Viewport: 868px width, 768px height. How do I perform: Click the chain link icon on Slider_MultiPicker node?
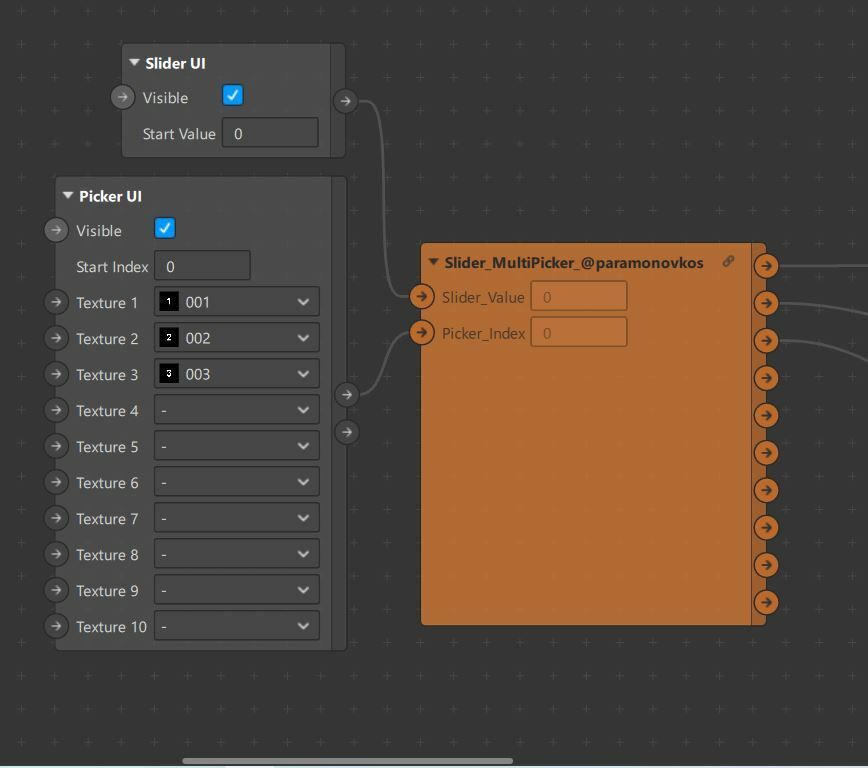729,261
